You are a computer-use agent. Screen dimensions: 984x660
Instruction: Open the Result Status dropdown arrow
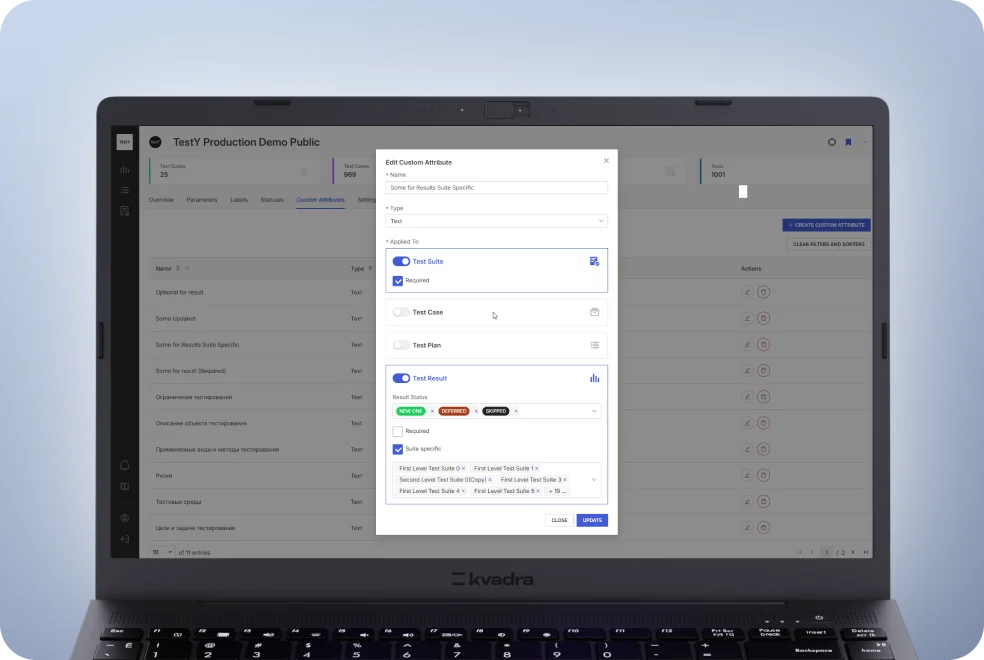coord(594,411)
